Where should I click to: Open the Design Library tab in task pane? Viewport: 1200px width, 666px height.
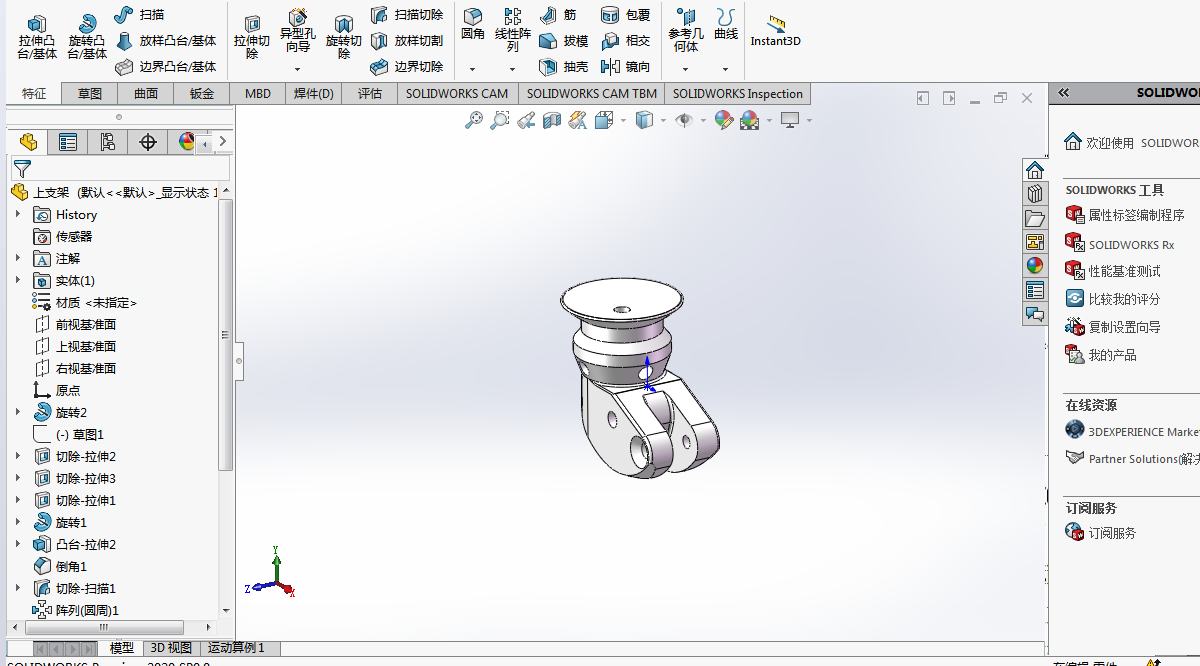[x=1035, y=193]
